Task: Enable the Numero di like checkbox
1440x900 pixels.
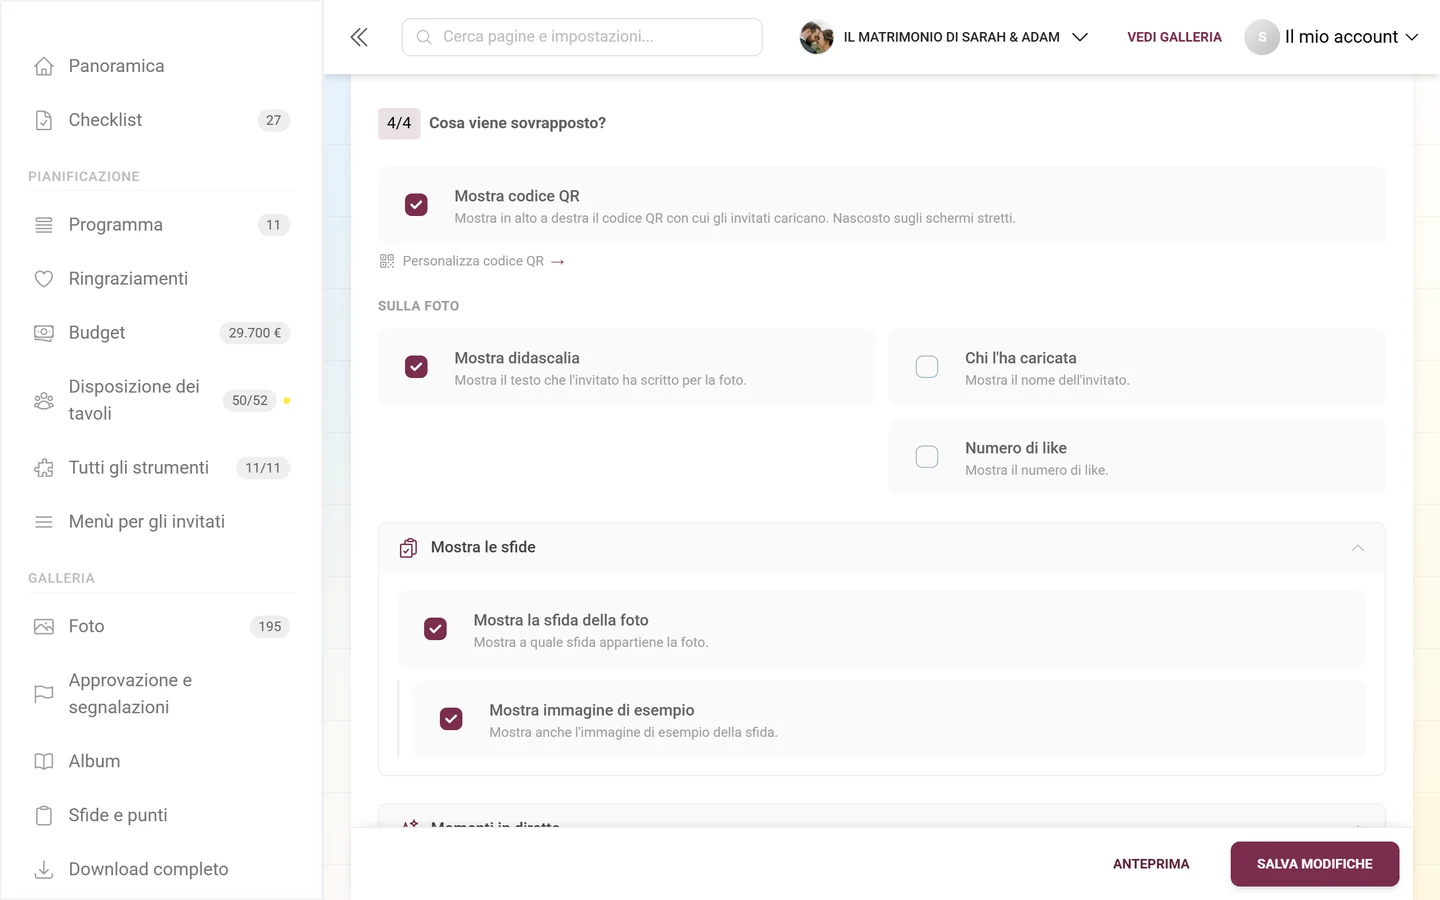Action: 927,457
